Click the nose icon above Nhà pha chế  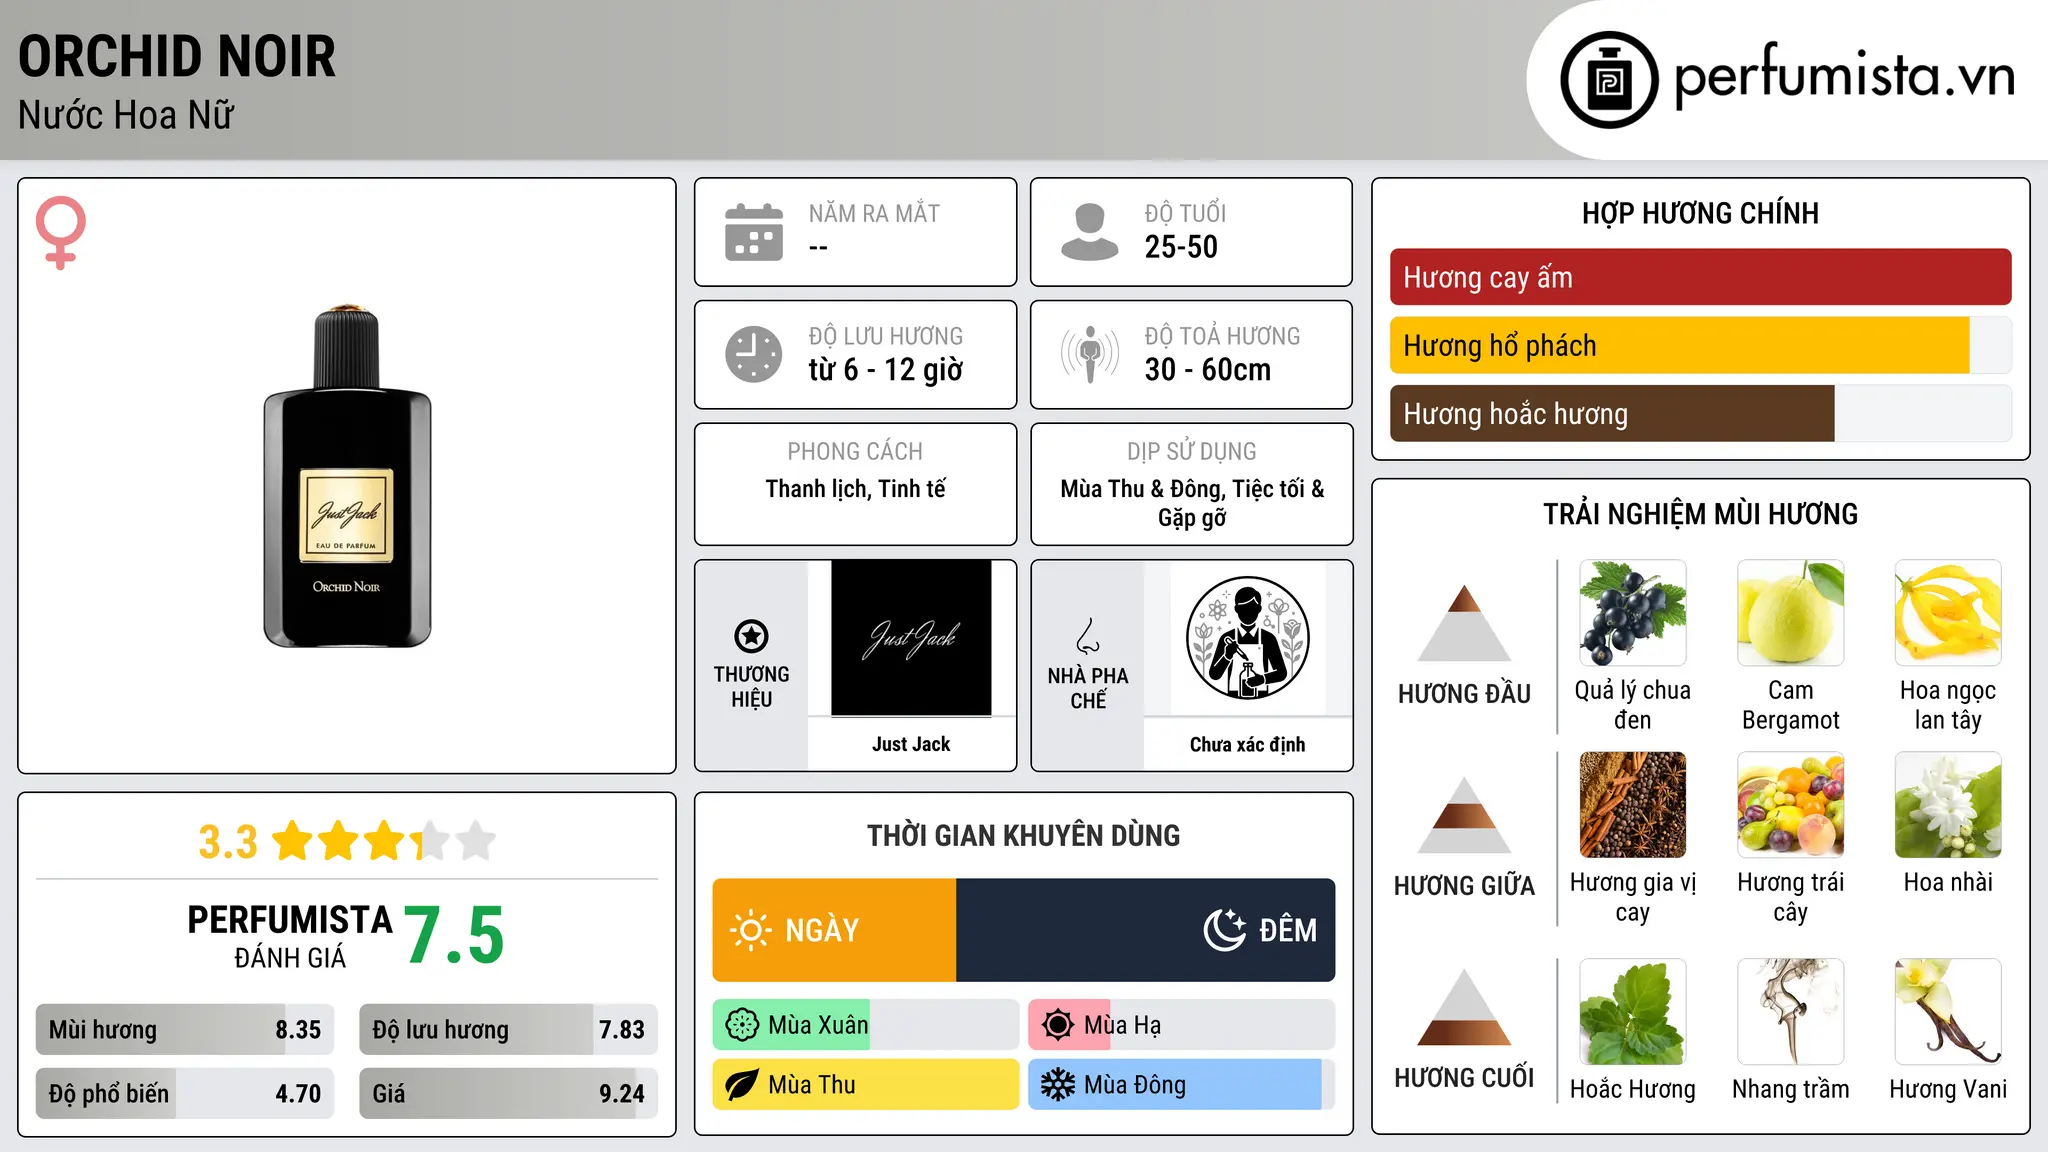1088,636
